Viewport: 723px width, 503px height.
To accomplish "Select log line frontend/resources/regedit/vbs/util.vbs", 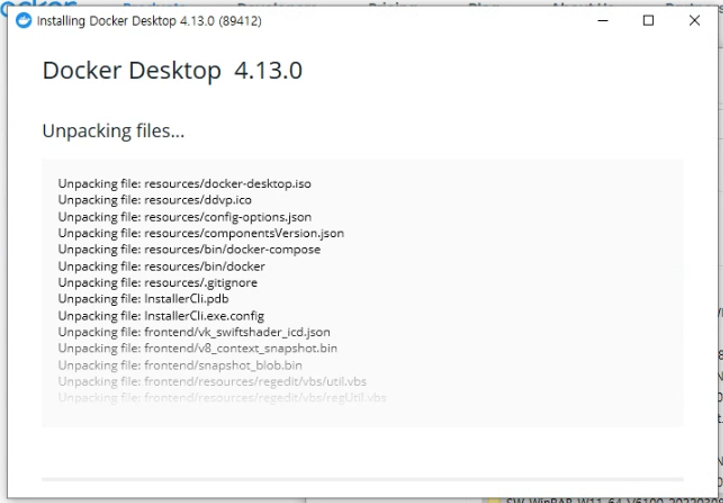I will [212, 381].
